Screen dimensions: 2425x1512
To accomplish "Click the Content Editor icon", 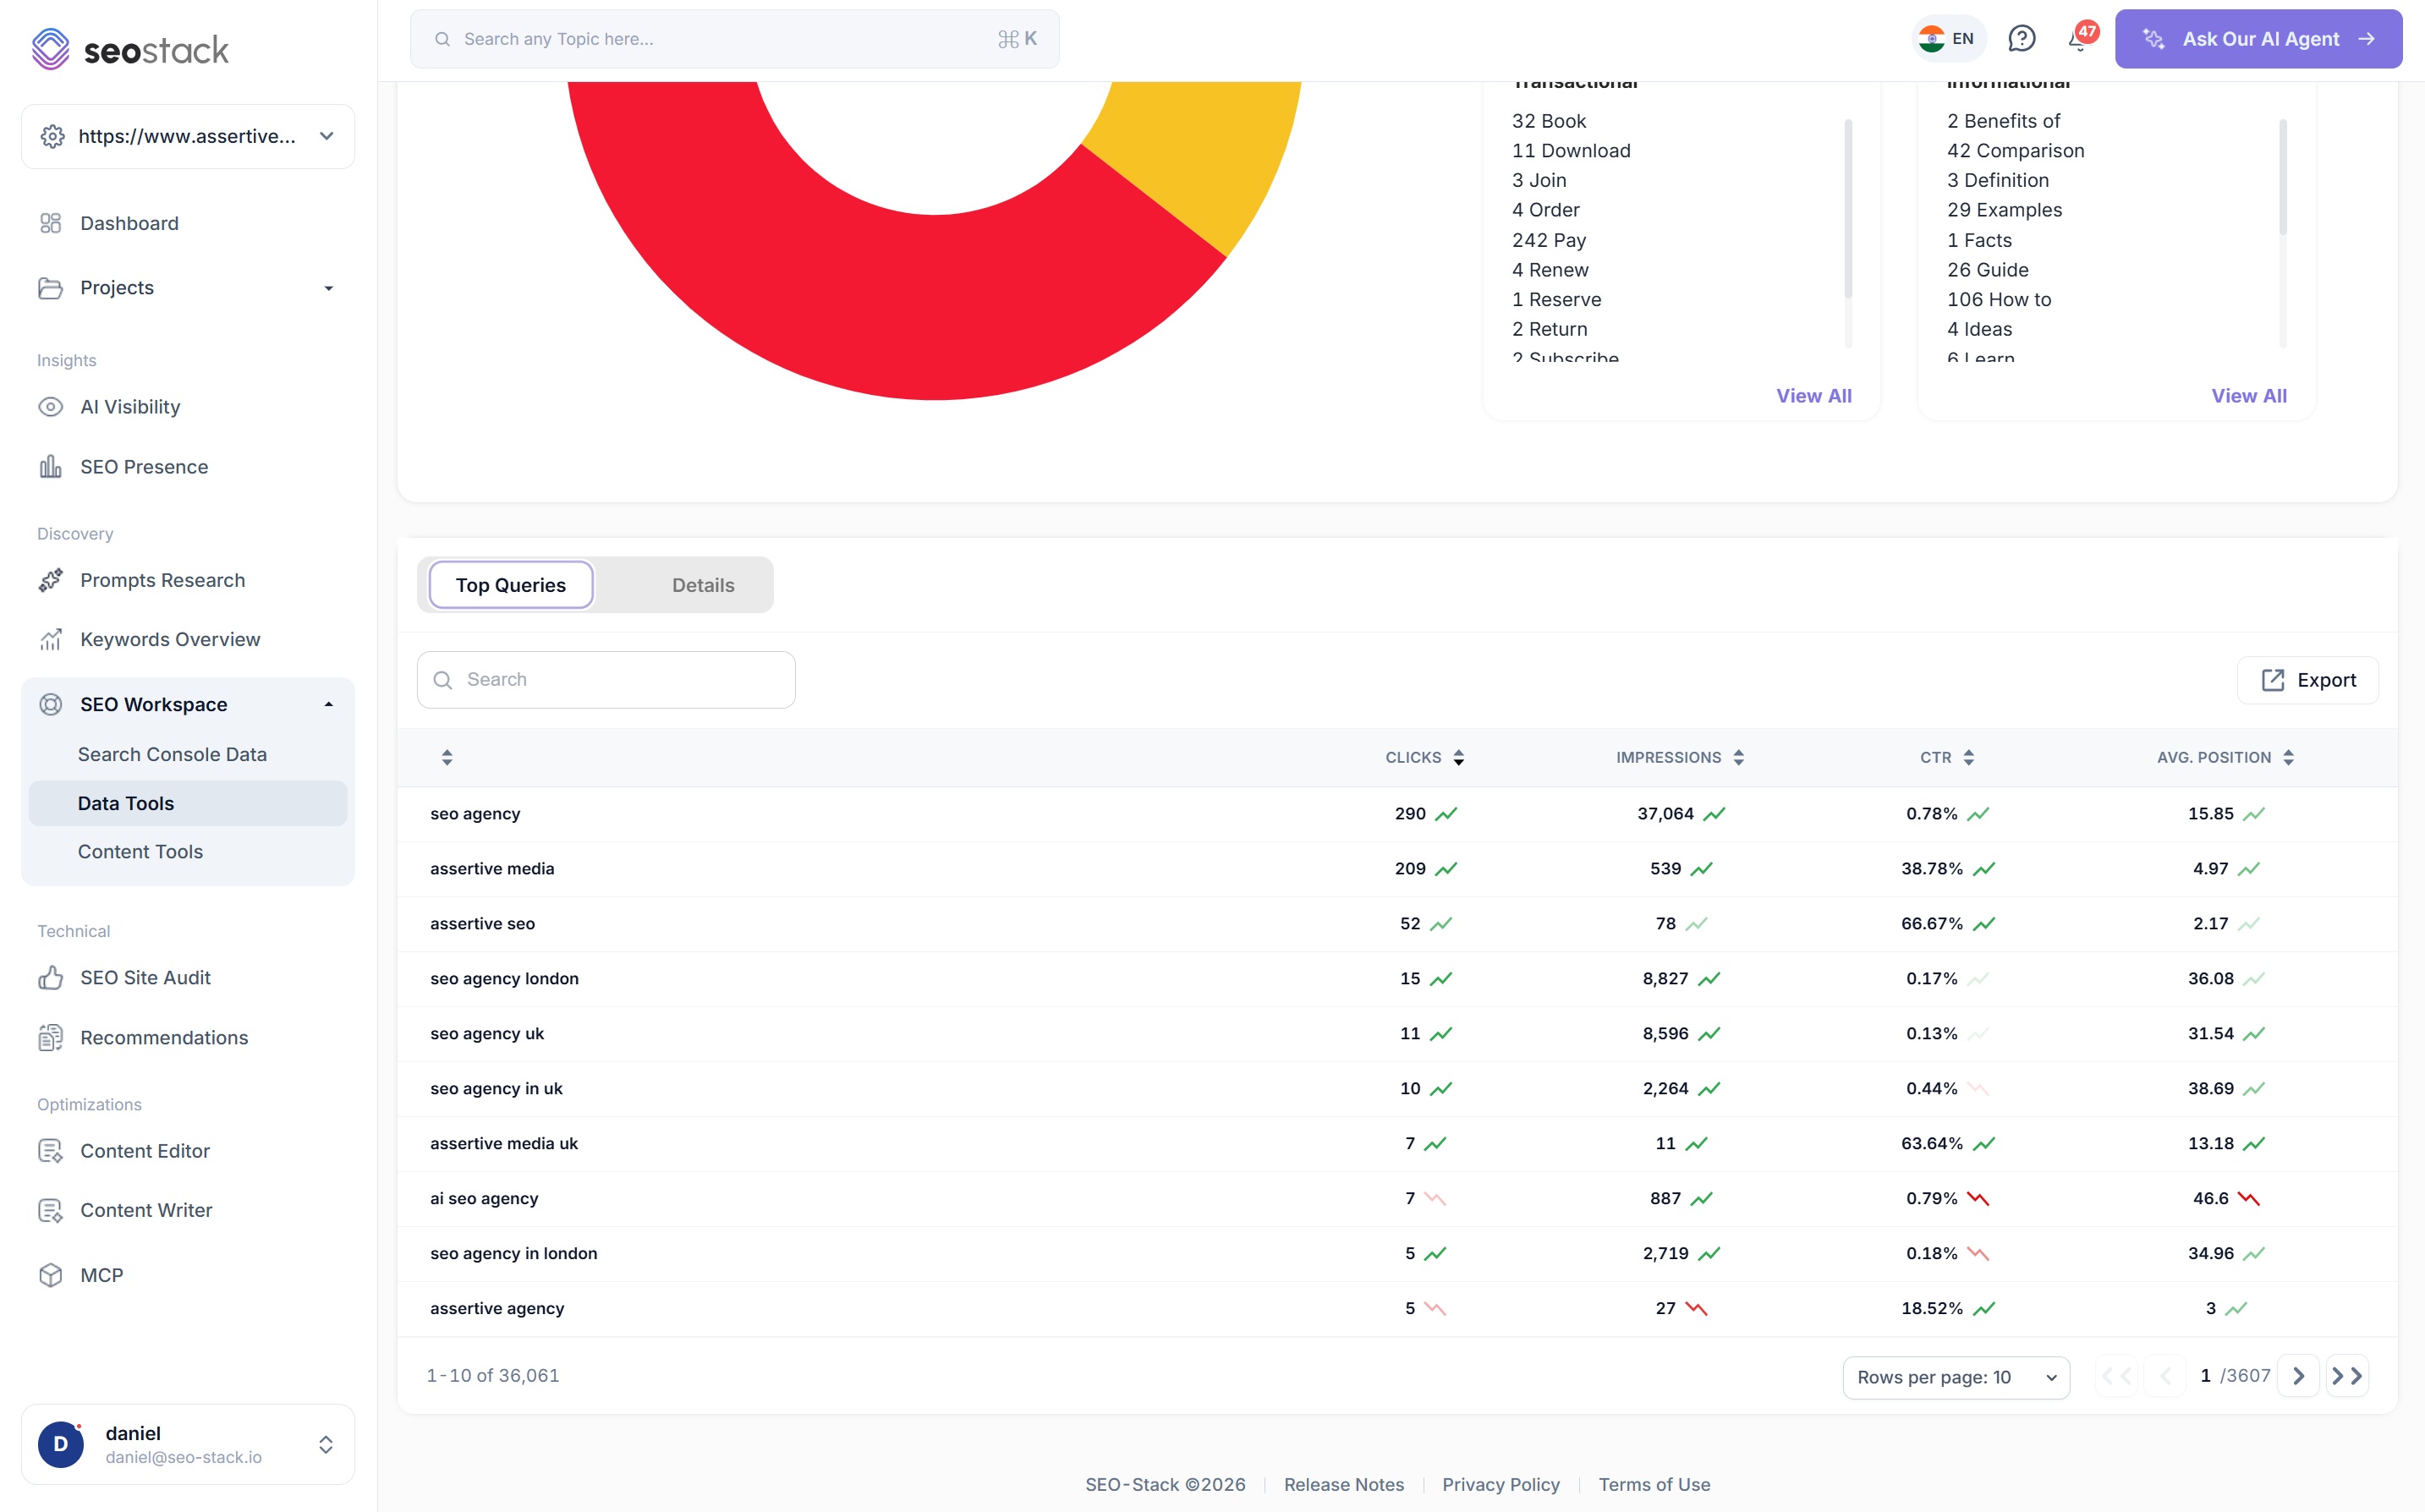I will click(50, 1151).
